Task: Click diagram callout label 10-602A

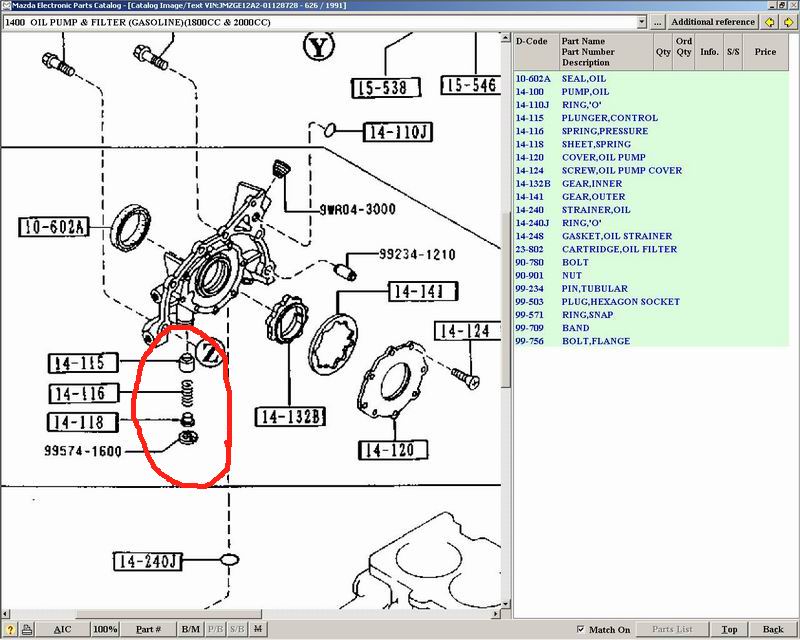Action: coord(54,227)
